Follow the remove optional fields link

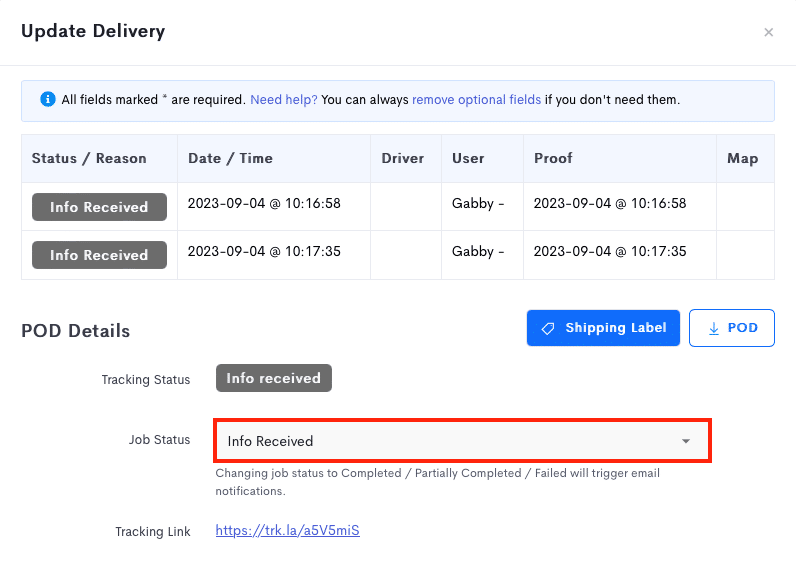(x=476, y=99)
